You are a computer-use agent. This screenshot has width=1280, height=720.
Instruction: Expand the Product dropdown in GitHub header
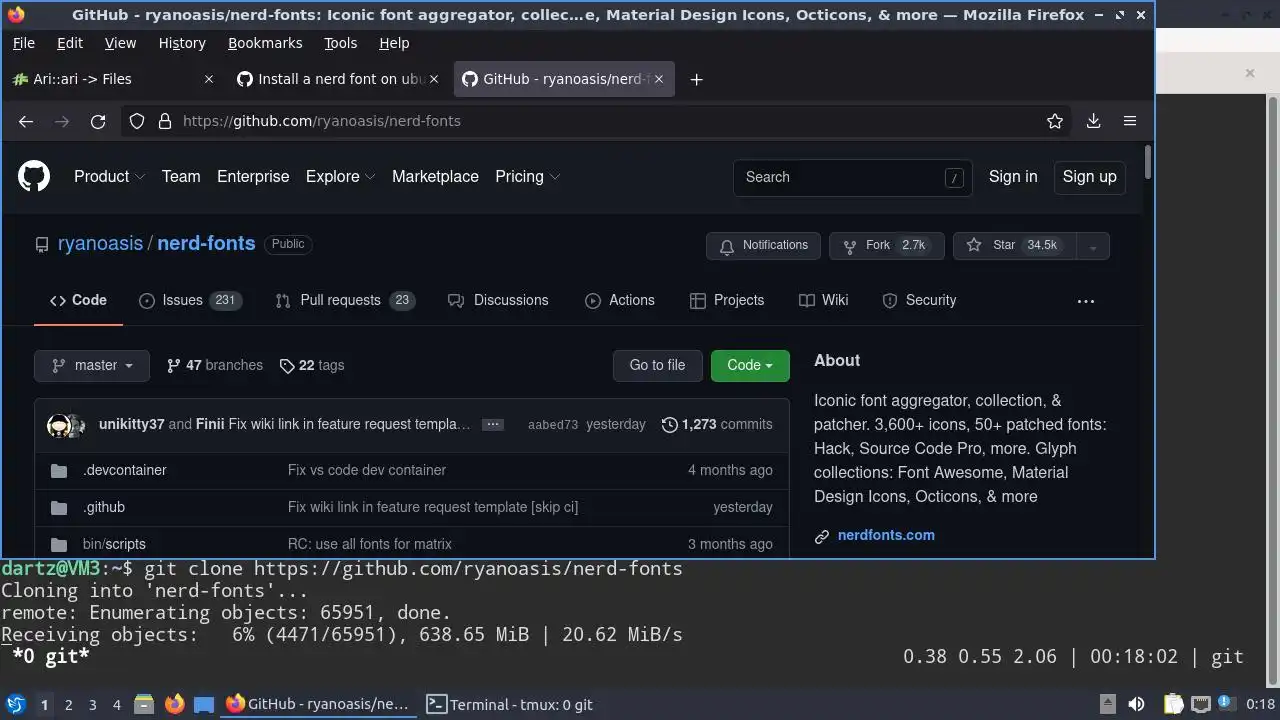pyautogui.click(x=109, y=177)
